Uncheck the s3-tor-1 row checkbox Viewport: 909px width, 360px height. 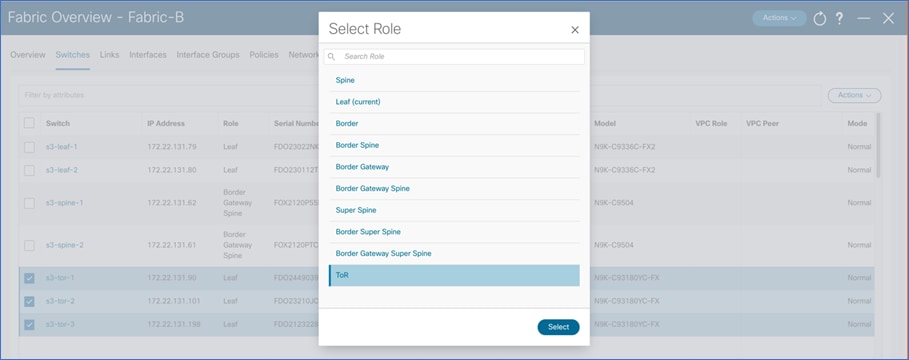coord(29,278)
